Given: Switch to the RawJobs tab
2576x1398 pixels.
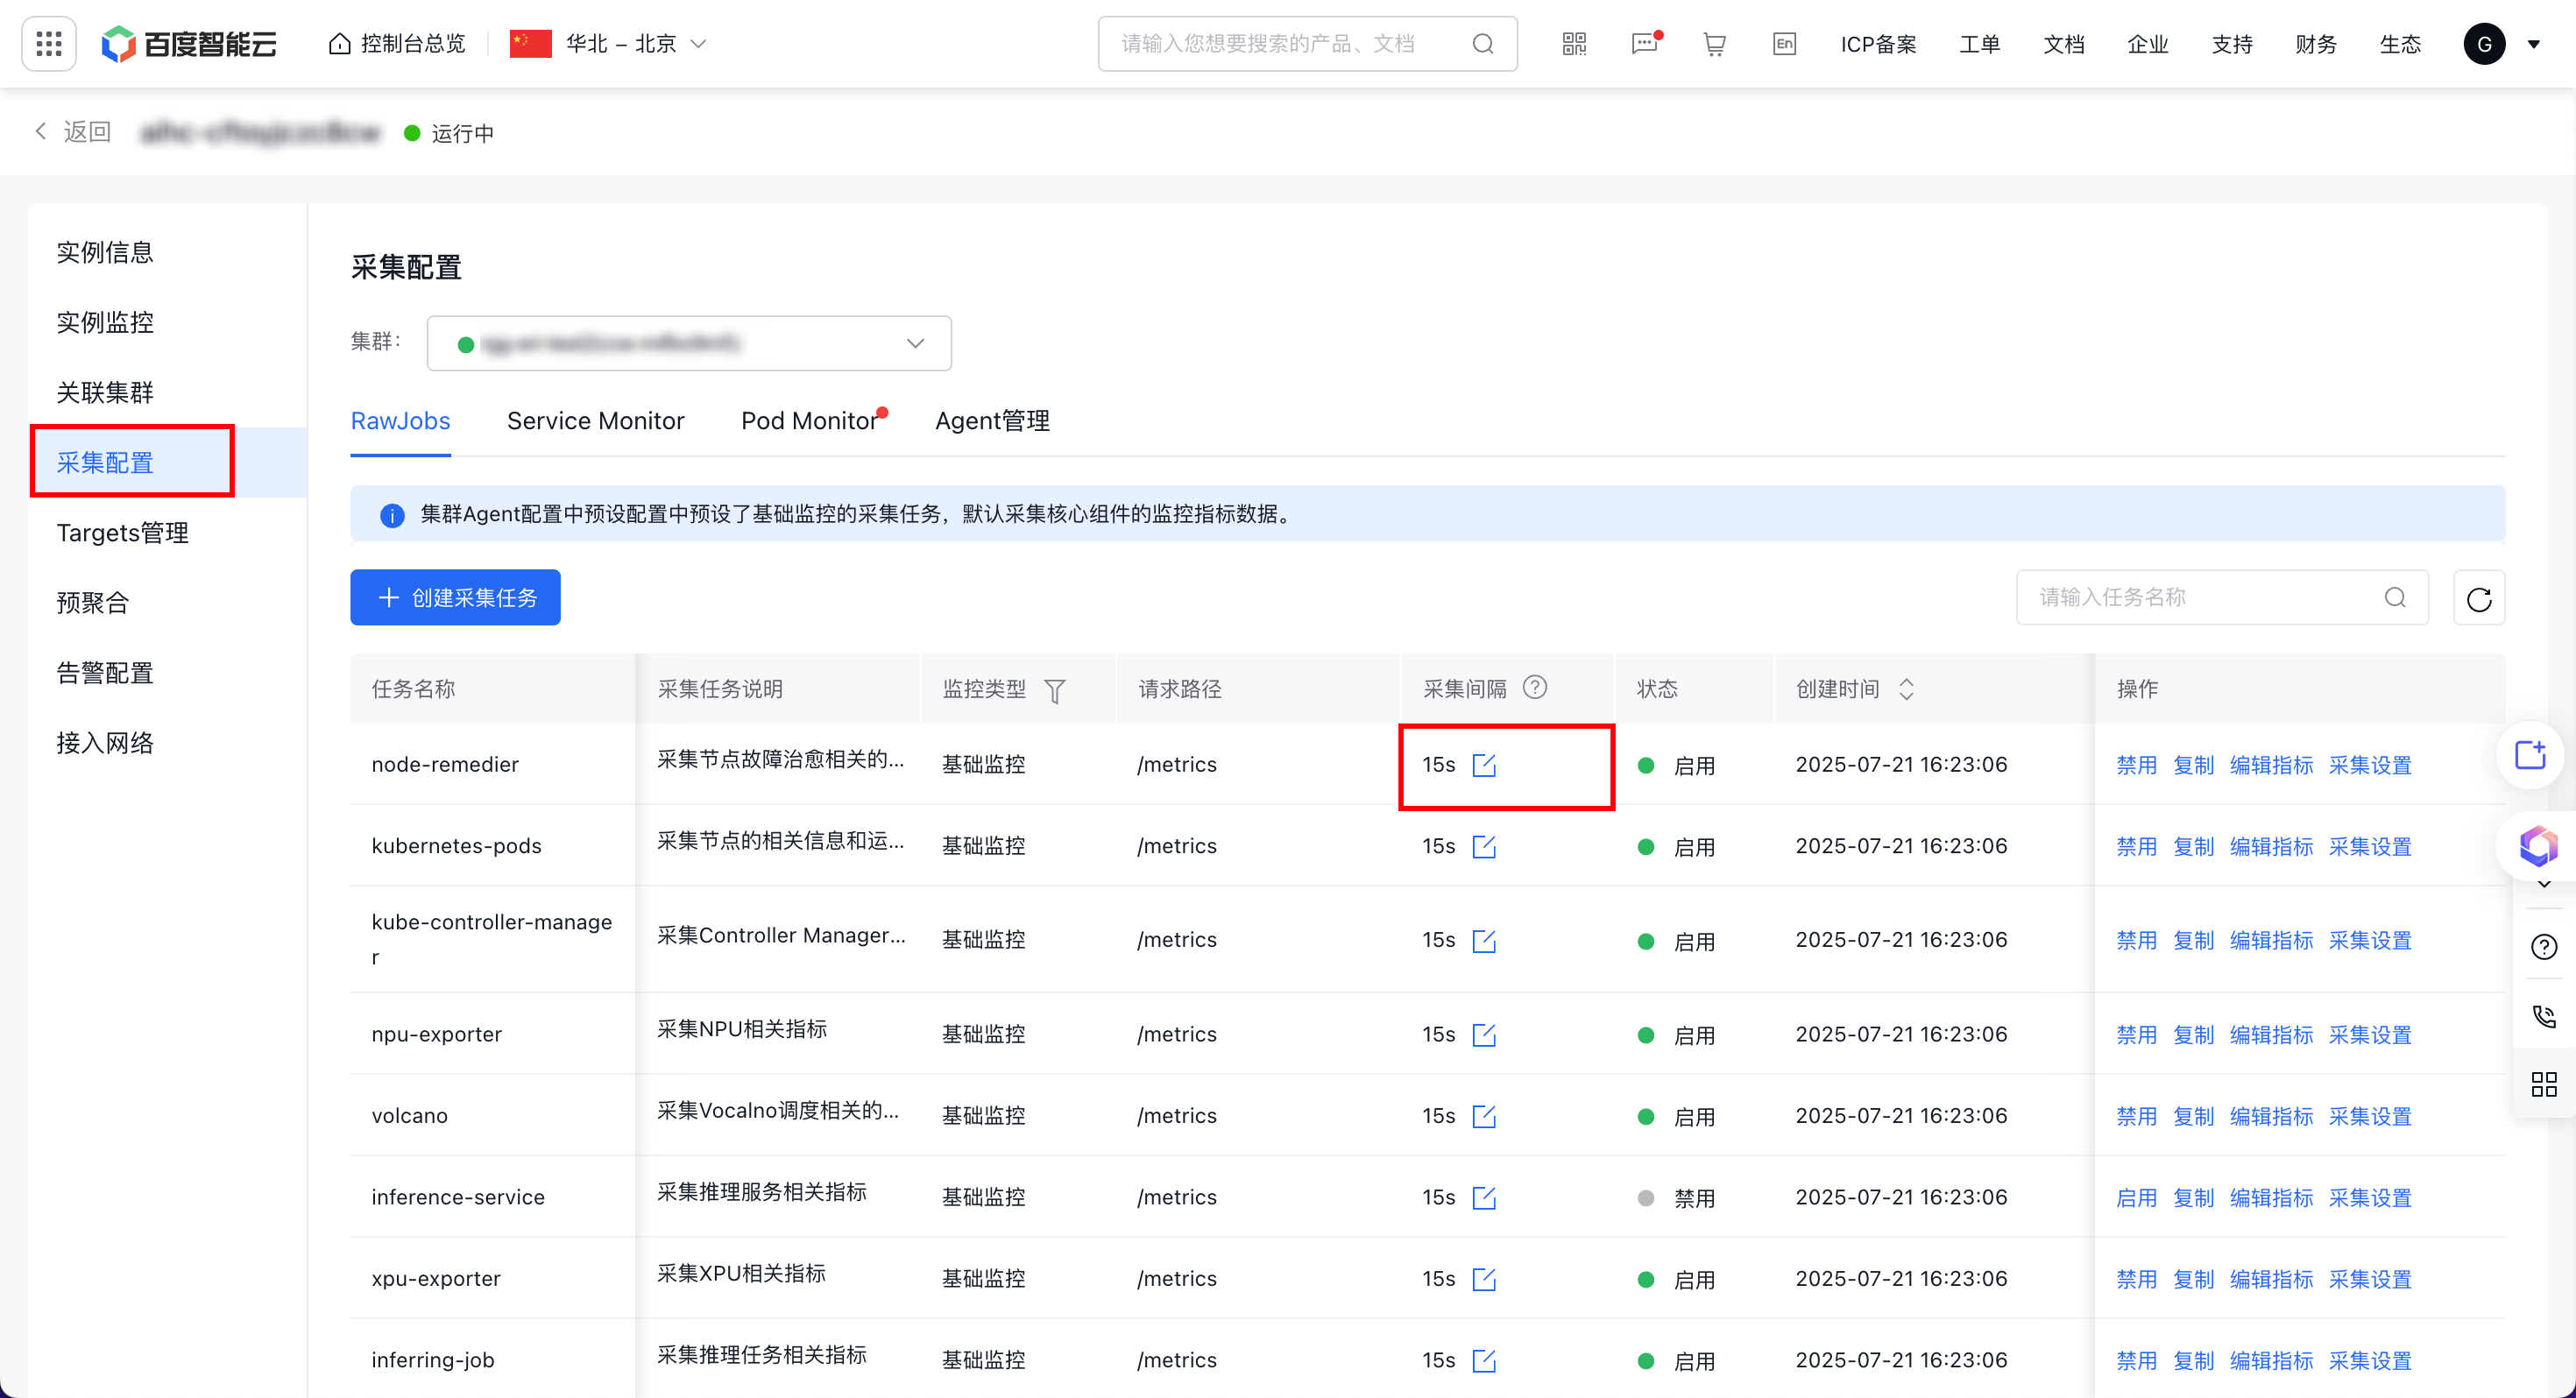Looking at the screenshot, I should coord(400,421).
